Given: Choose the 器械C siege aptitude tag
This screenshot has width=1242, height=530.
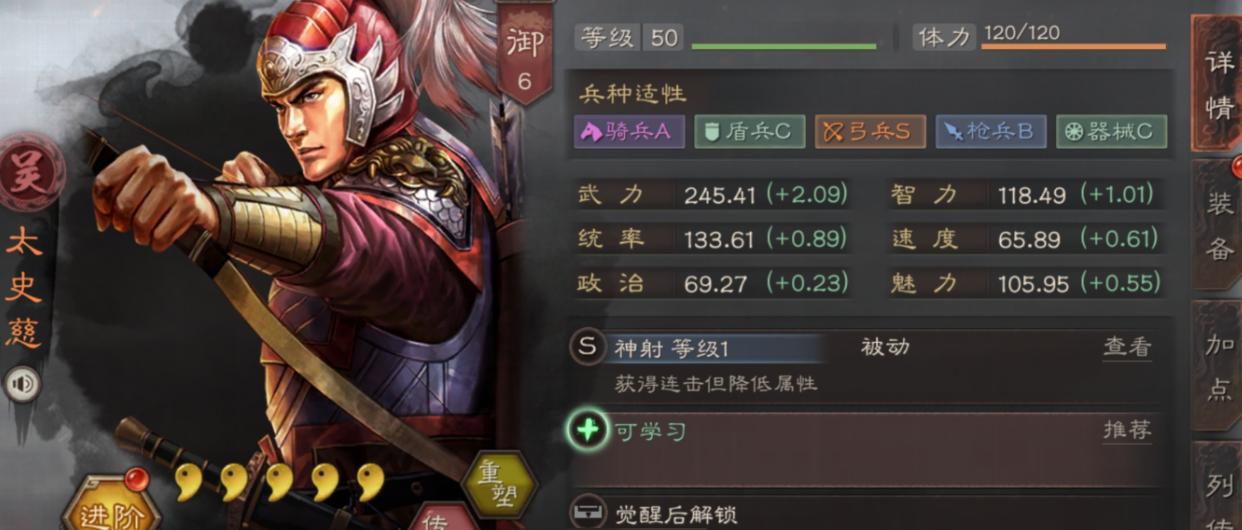Looking at the screenshot, I should coord(1111,131).
